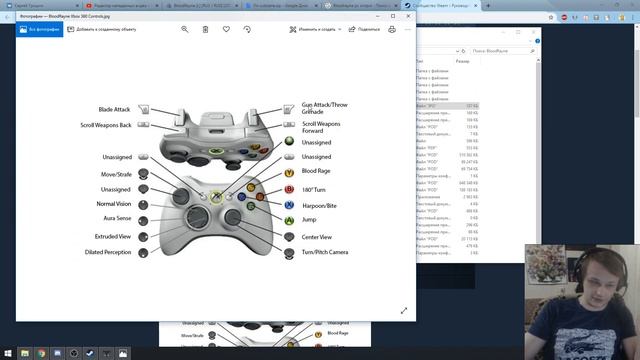
Task: Select the highlighted 'Файл POD' row in Explorer
Action: [x=447, y=106]
